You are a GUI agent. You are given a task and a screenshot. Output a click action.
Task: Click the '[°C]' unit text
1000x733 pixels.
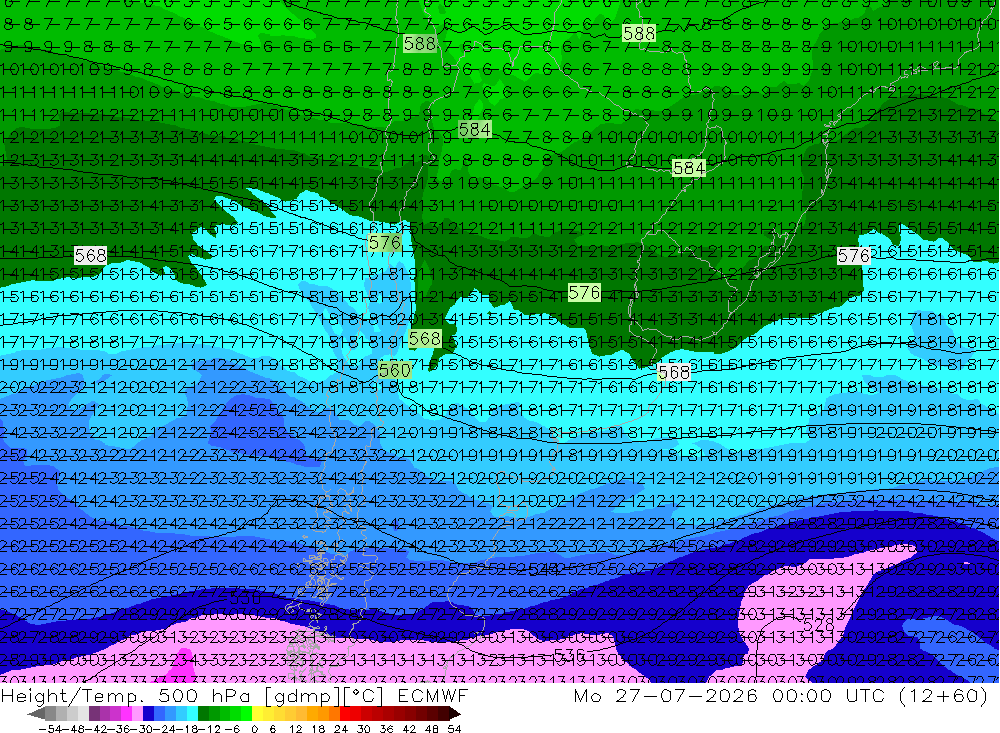(x=363, y=696)
